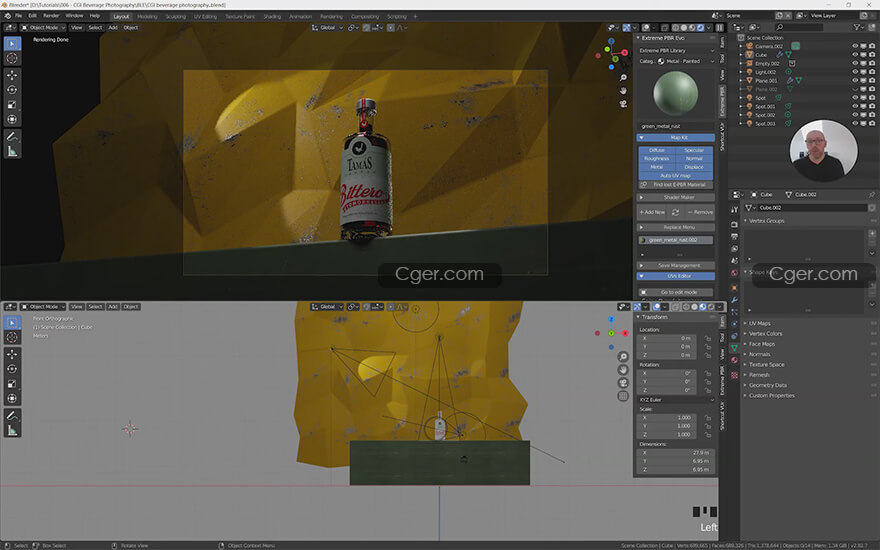Open Object Mode dropdown in top viewport

pos(43,28)
